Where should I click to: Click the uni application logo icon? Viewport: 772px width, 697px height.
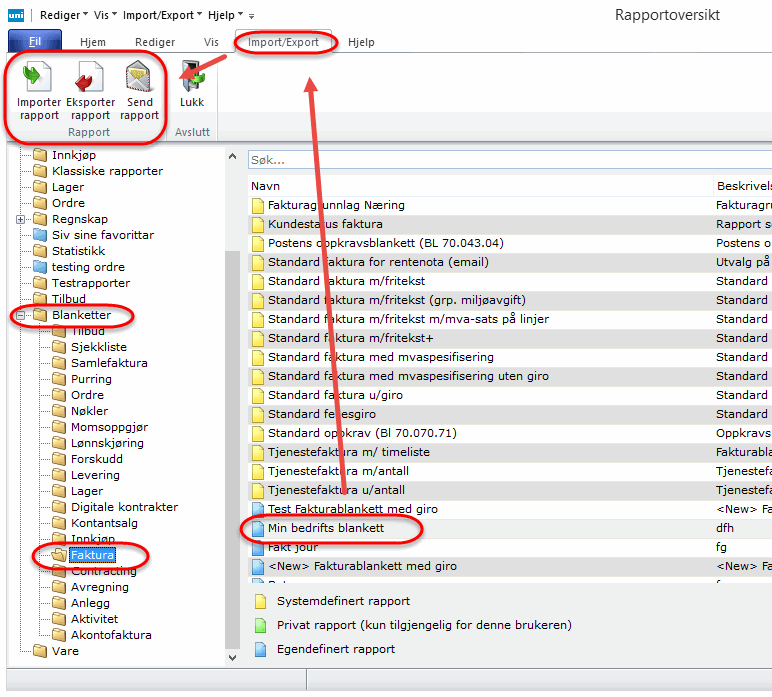coord(16,15)
